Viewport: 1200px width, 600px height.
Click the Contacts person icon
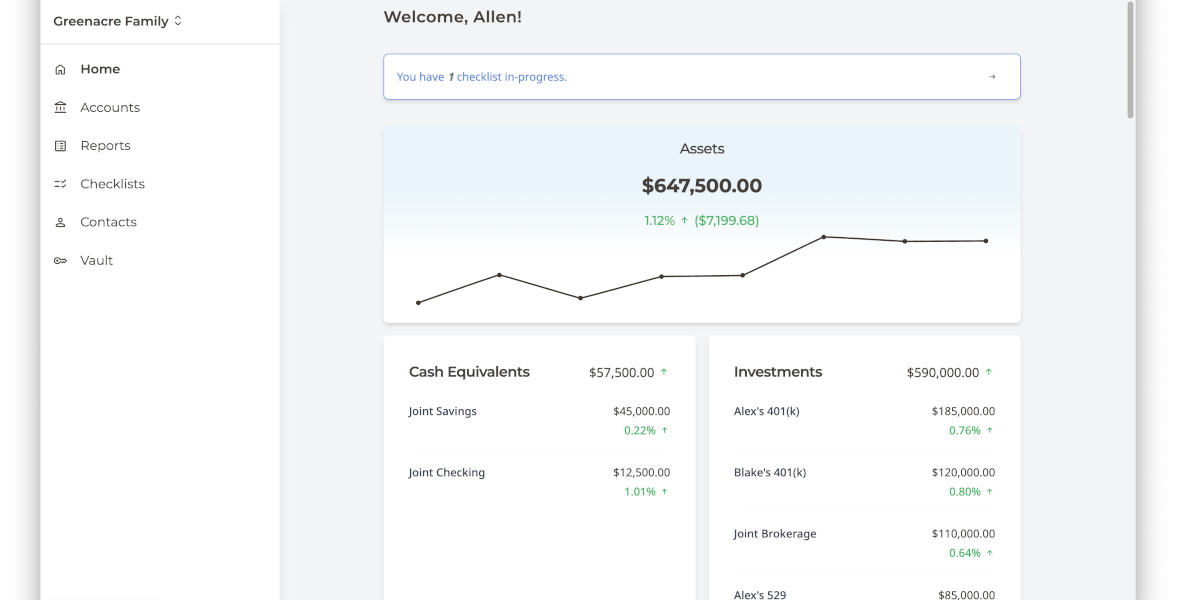[x=61, y=222]
